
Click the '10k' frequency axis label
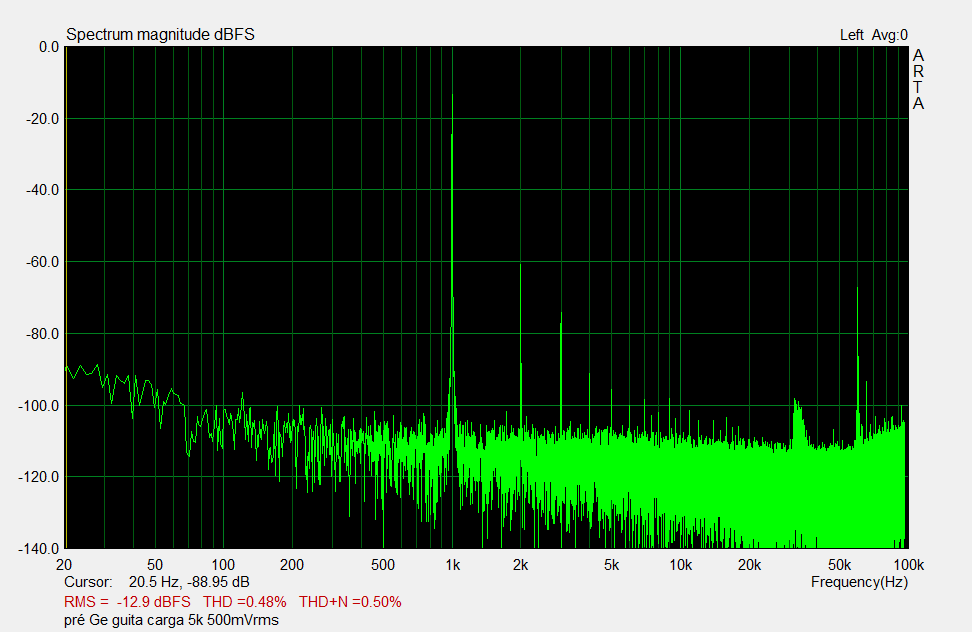681,565
